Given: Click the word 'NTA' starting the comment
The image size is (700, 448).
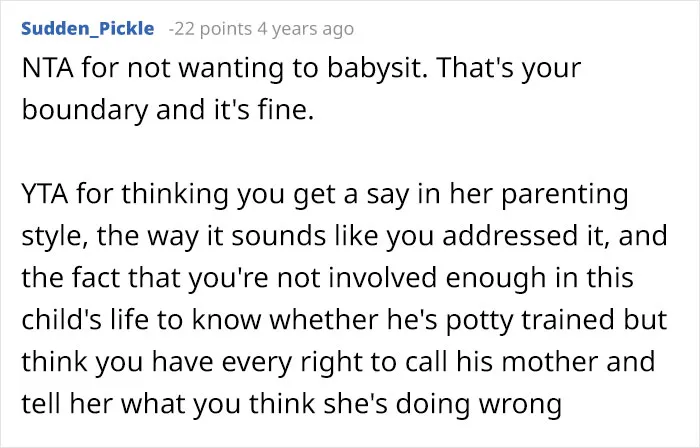Looking at the screenshot, I should pyautogui.click(x=47, y=68).
